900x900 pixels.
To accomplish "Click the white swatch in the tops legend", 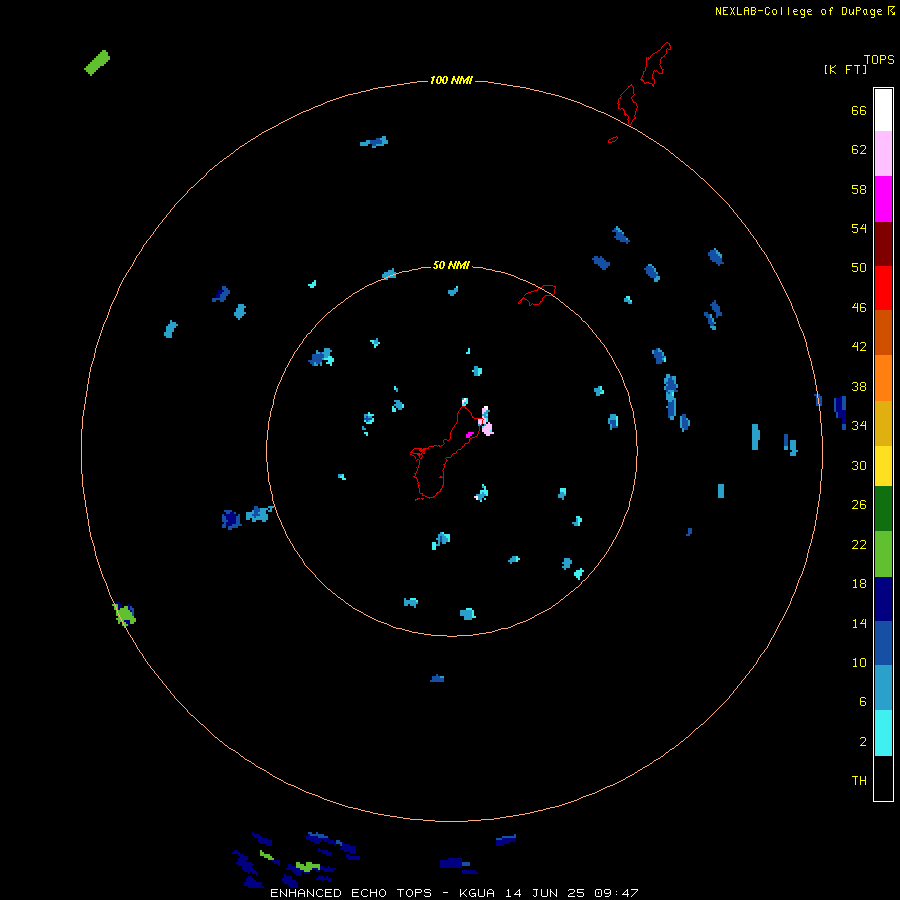I will tap(883, 110).
